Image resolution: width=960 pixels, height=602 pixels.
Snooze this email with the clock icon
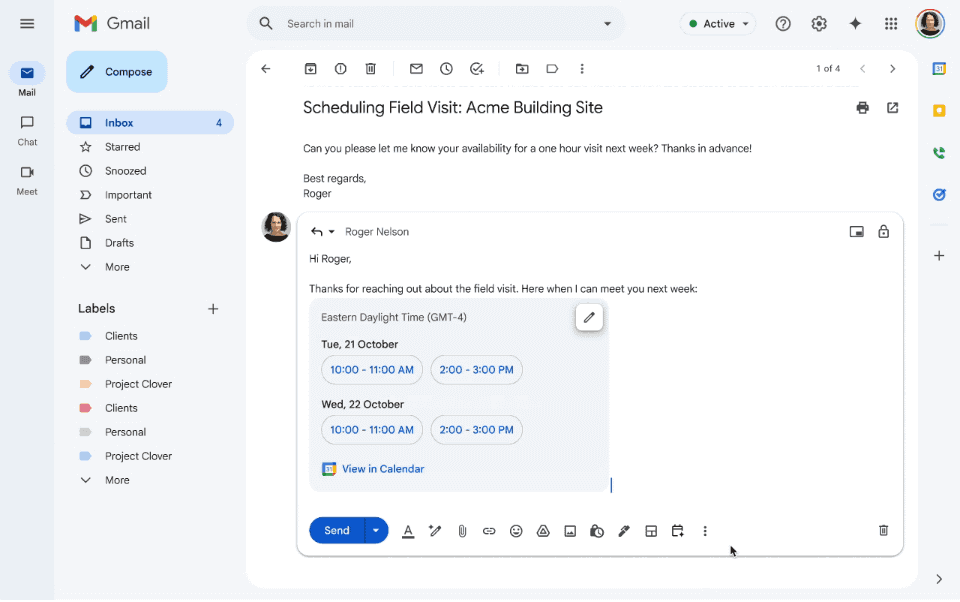[446, 69]
